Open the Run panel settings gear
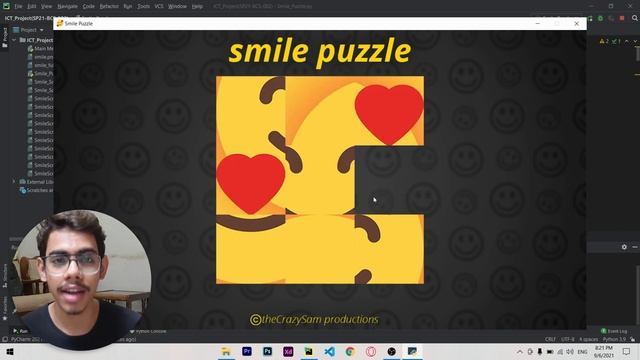This screenshot has width=640, height=360. click(624, 247)
